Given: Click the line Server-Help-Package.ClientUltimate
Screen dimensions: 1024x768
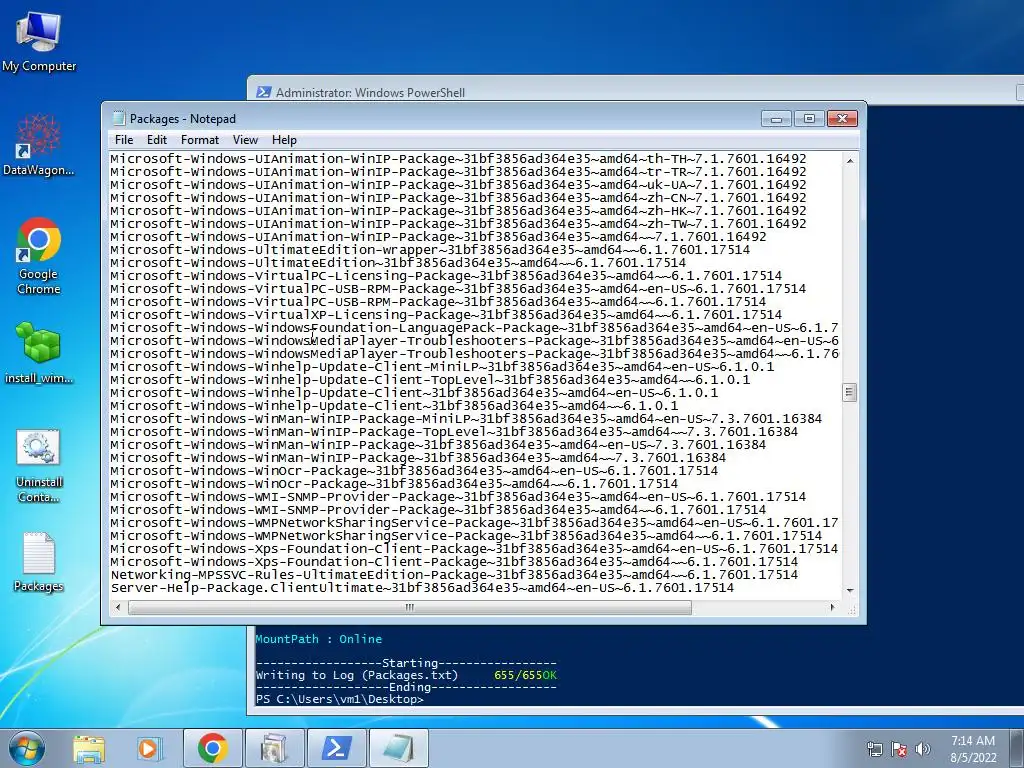Looking at the screenshot, I should point(422,588).
